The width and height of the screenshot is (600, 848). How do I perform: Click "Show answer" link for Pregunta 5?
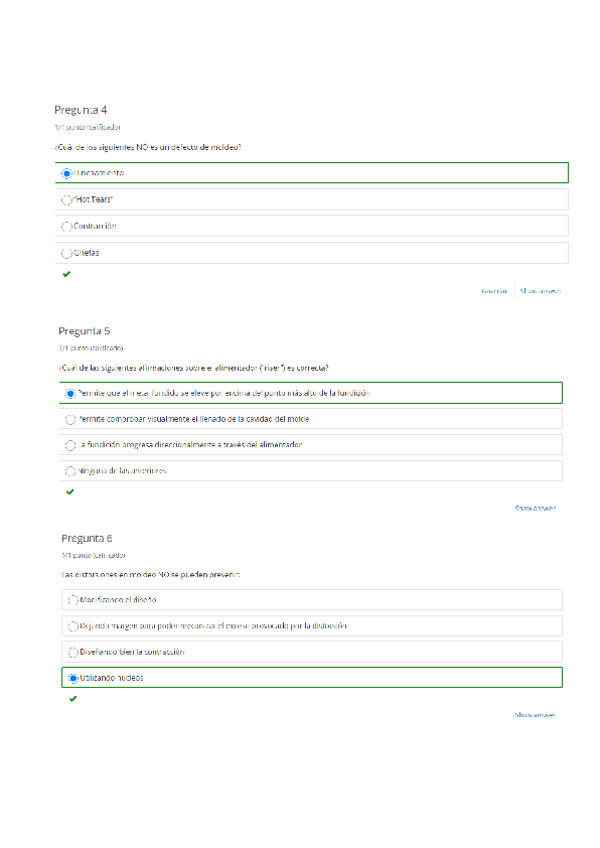pos(535,508)
